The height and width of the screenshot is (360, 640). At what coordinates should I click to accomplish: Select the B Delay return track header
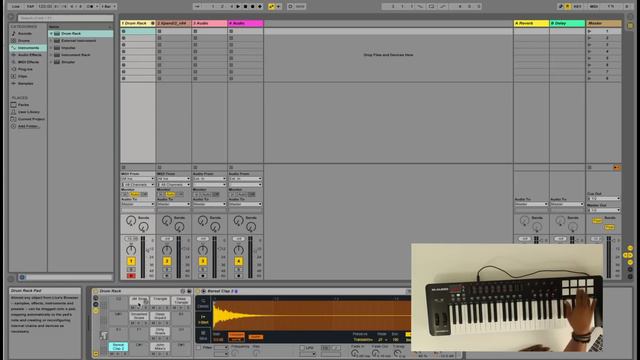click(x=567, y=23)
